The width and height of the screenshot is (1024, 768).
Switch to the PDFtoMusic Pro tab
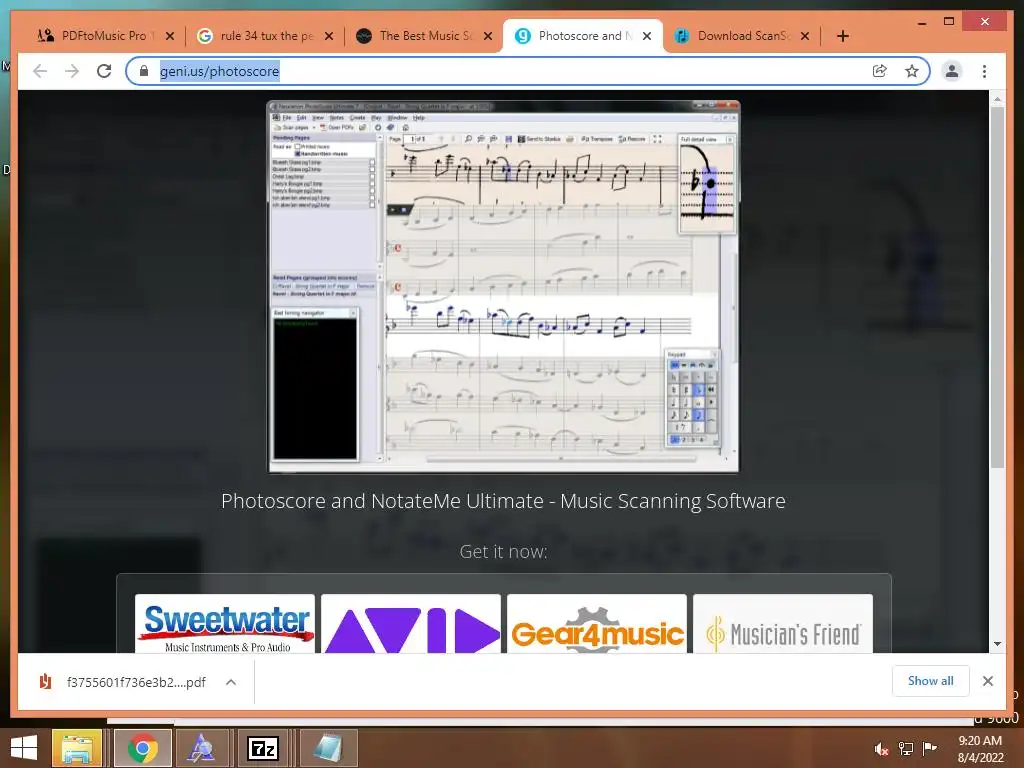(x=104, y=36)
